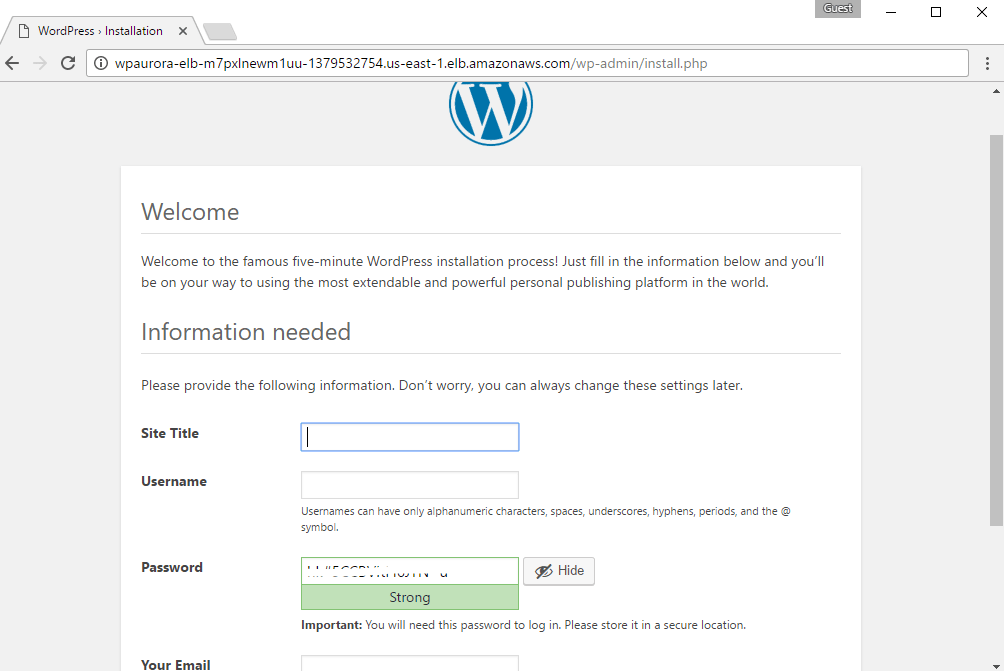Focus the Site Title field
Viewport: 1004px width, 671px height.
pyautogui.click(x=410, y=437)
